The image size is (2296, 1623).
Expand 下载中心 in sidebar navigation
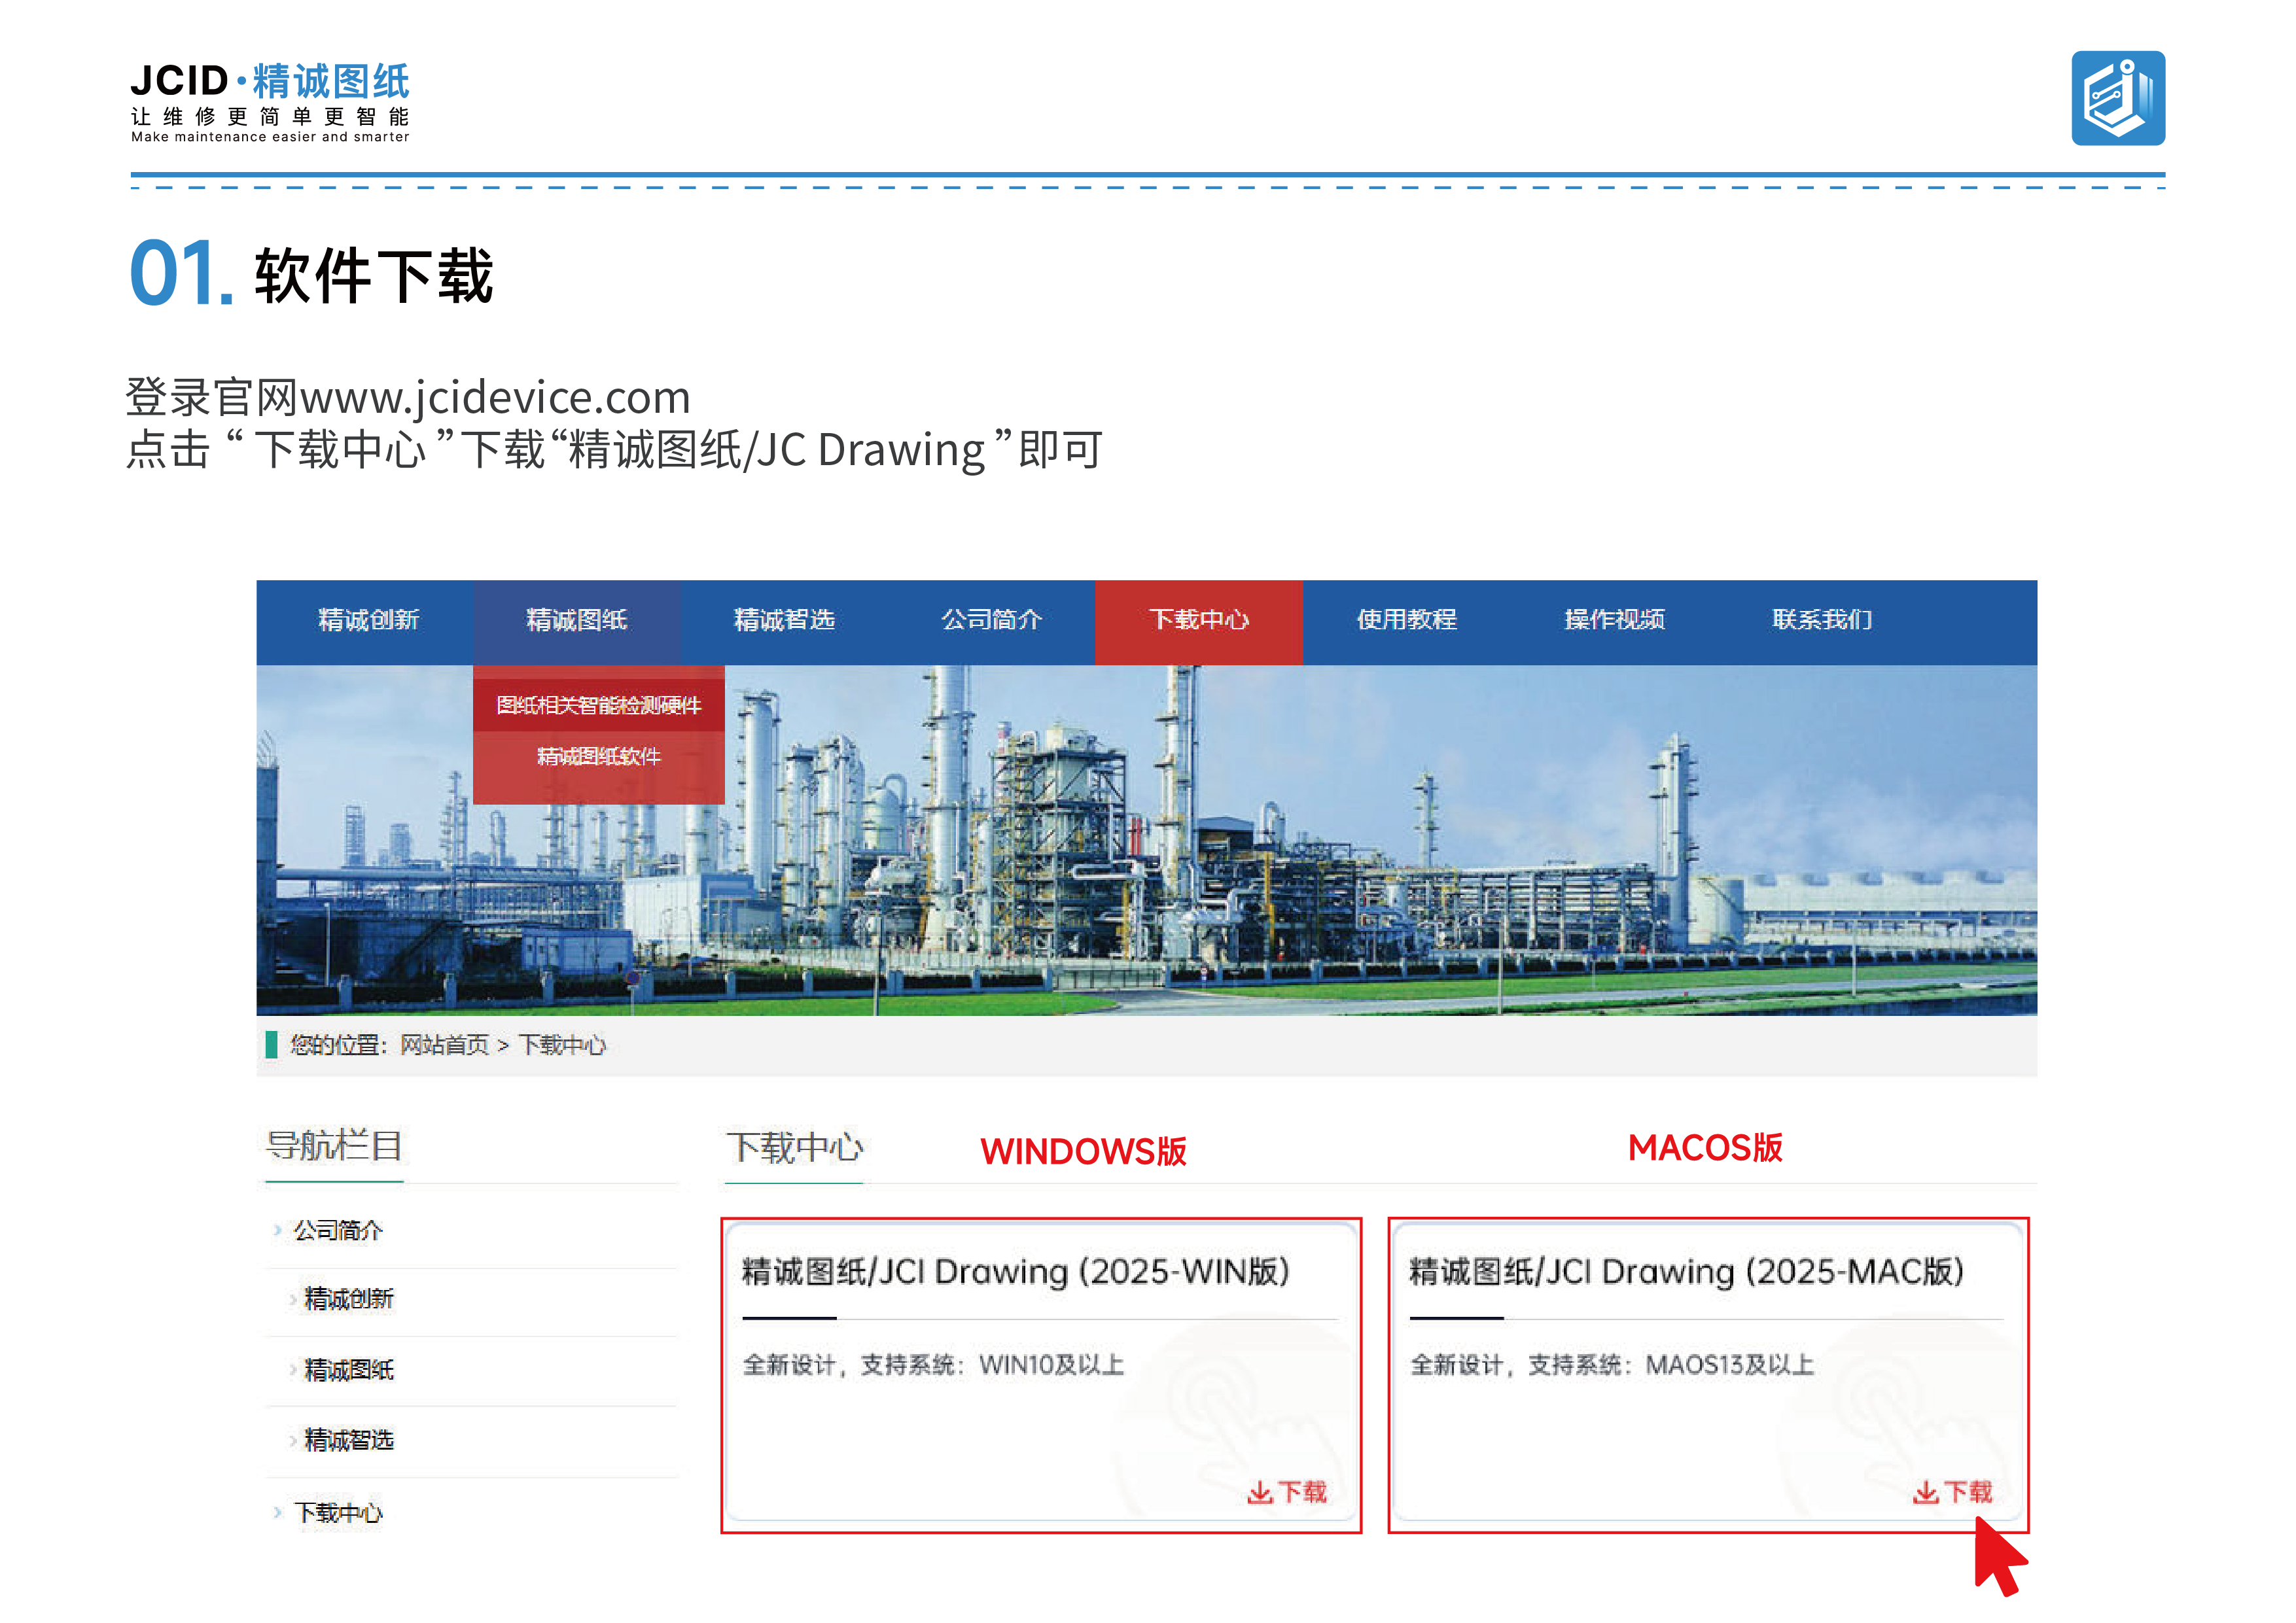337,1512
